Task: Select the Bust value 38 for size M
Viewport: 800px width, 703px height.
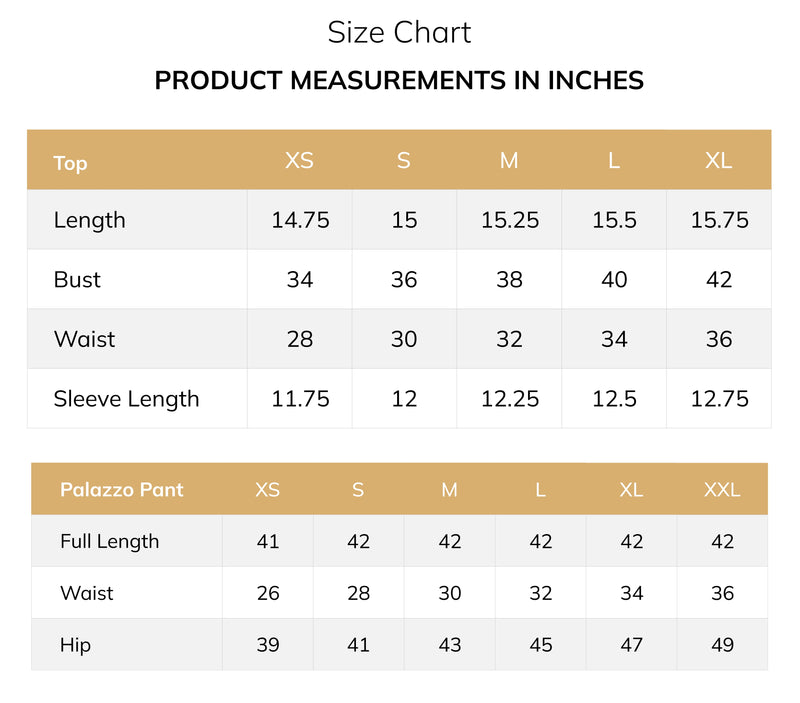Action: coord(509,280)
